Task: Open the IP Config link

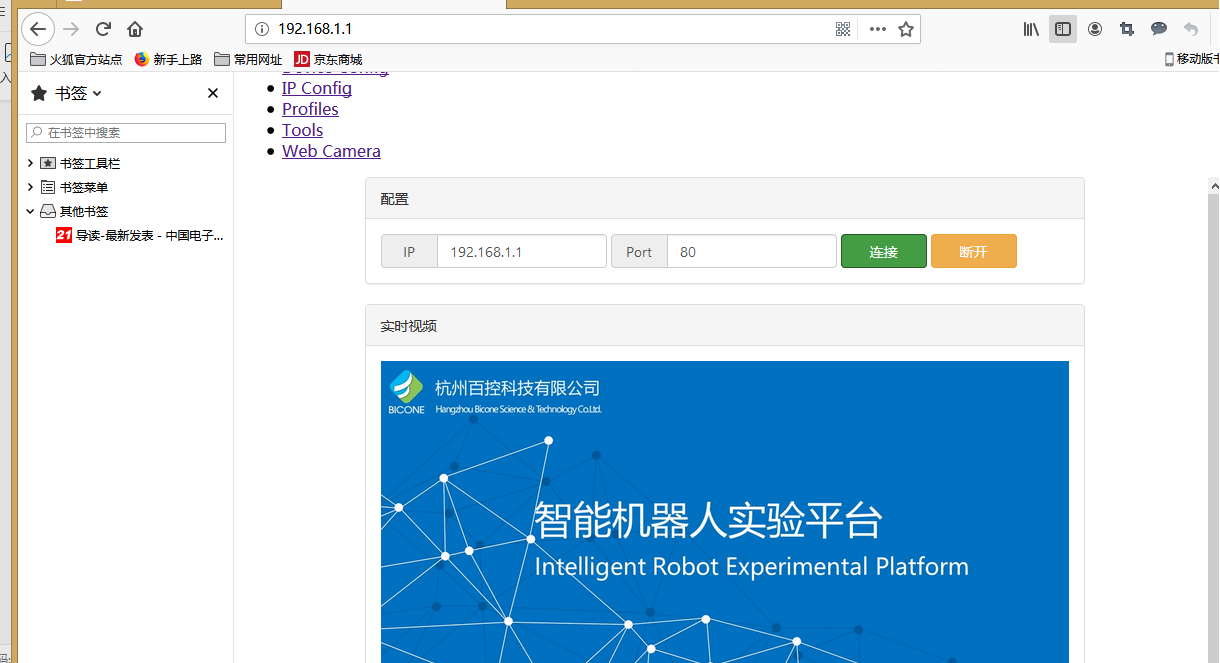Action: 317,88
